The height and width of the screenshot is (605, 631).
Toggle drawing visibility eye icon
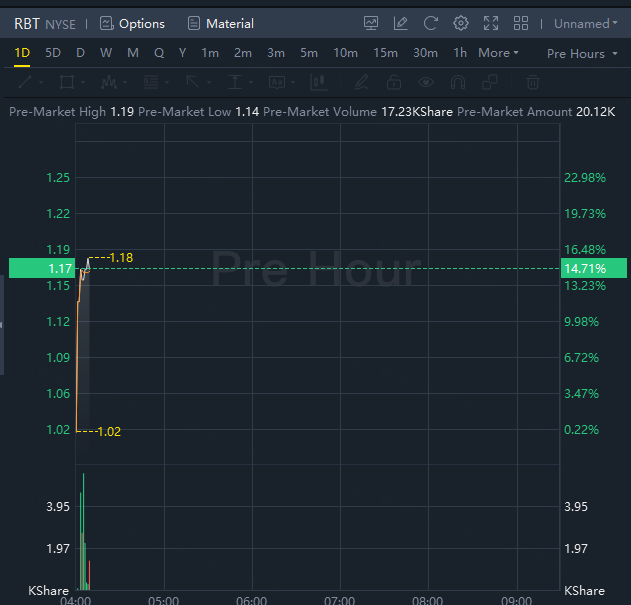(426, 82)
